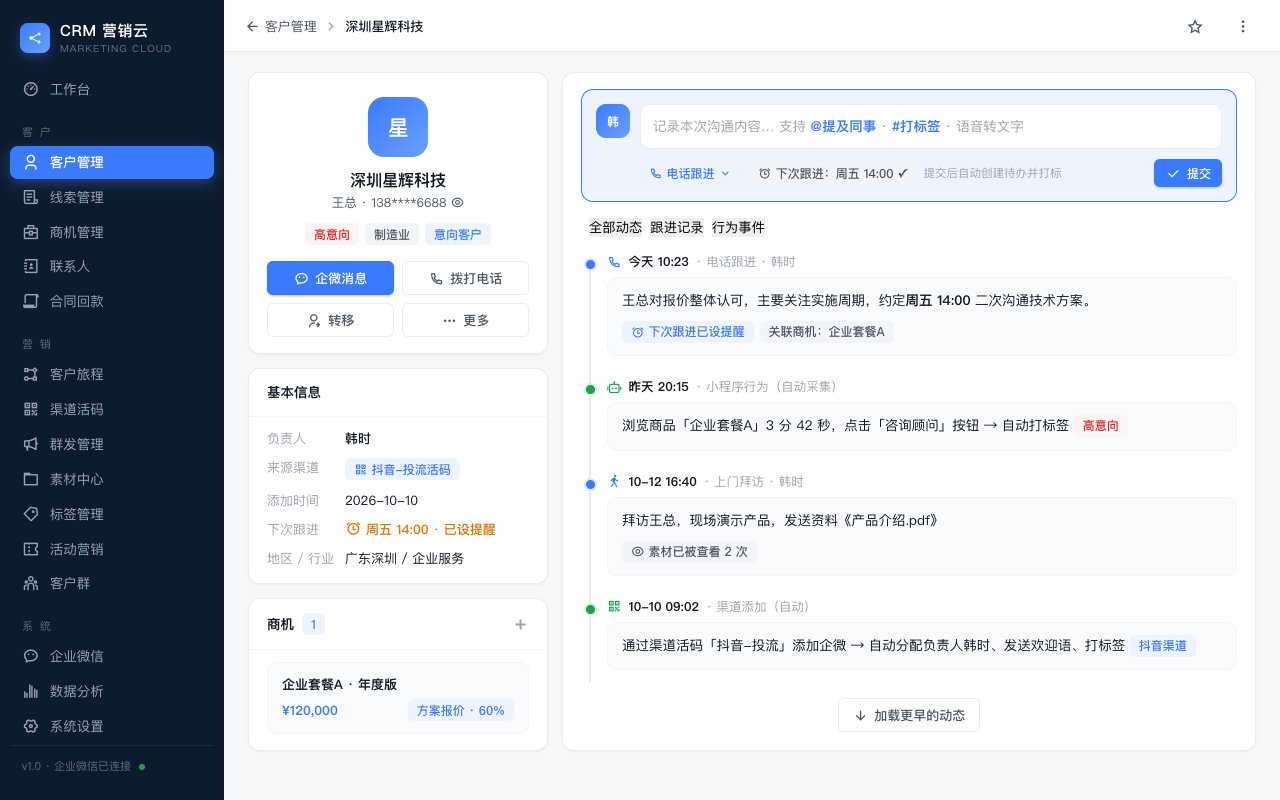Open 活动营销 in sidebar
Image resolution: width=1280 pixels, height=800 pixels.
pyautogui.click(x=112, y=549)
